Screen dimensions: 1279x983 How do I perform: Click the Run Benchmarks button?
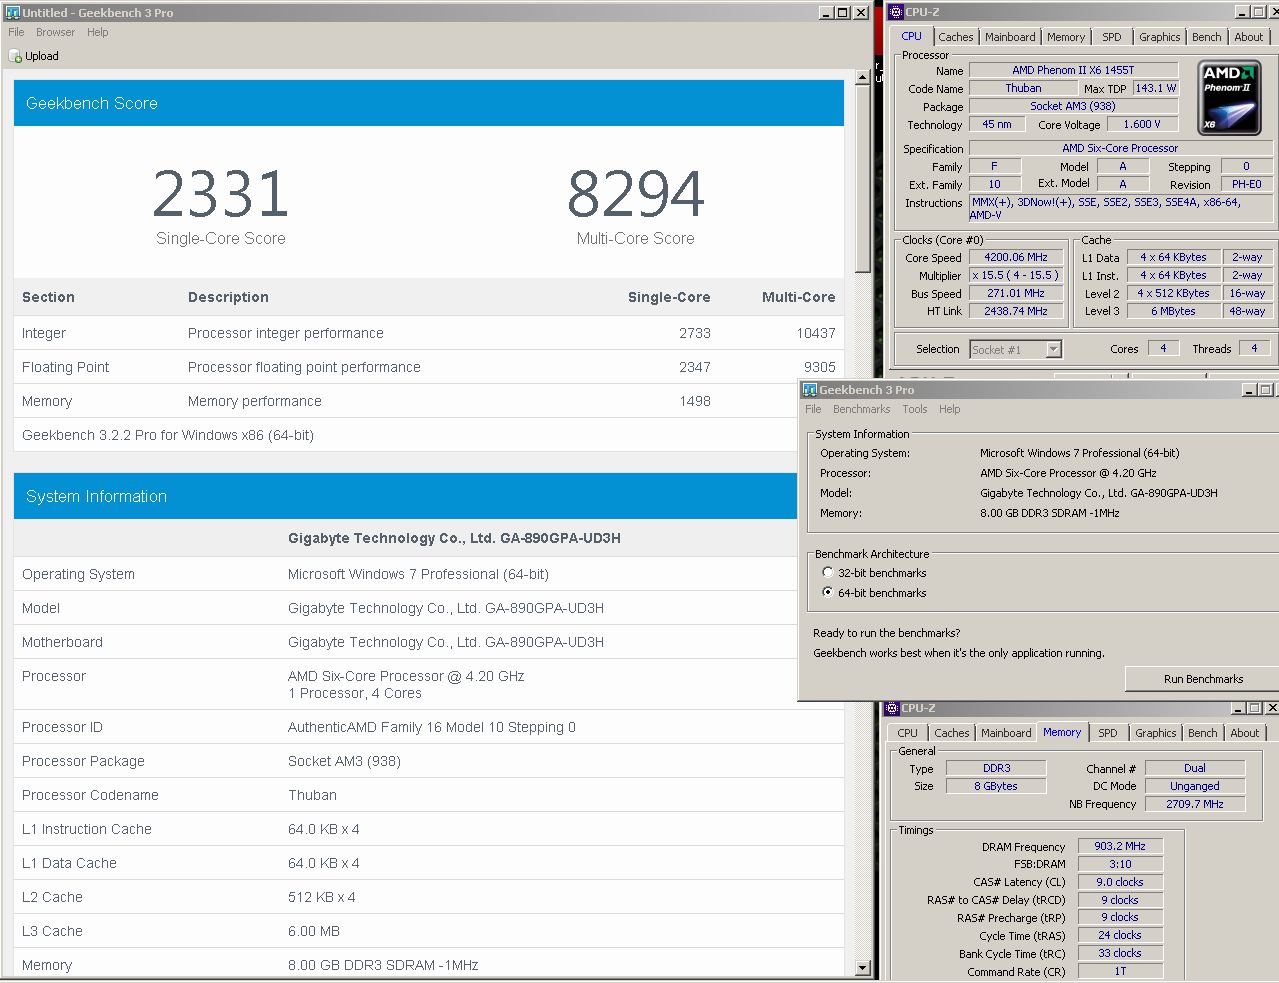tap(1203, 679)
